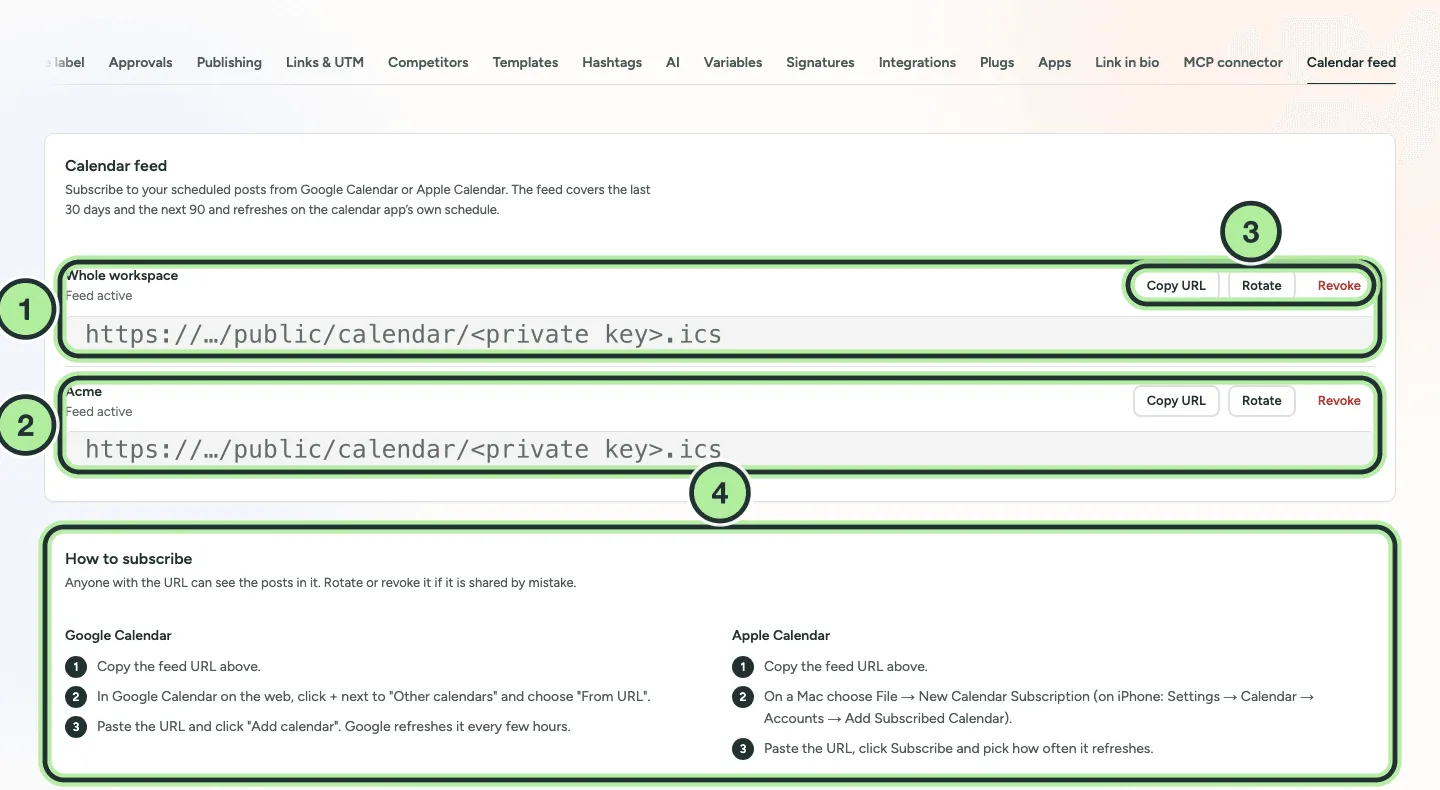Open the Apps tab
Image resolution: width=1440 pixels, height=790 pixels.
click(1055, 62)
